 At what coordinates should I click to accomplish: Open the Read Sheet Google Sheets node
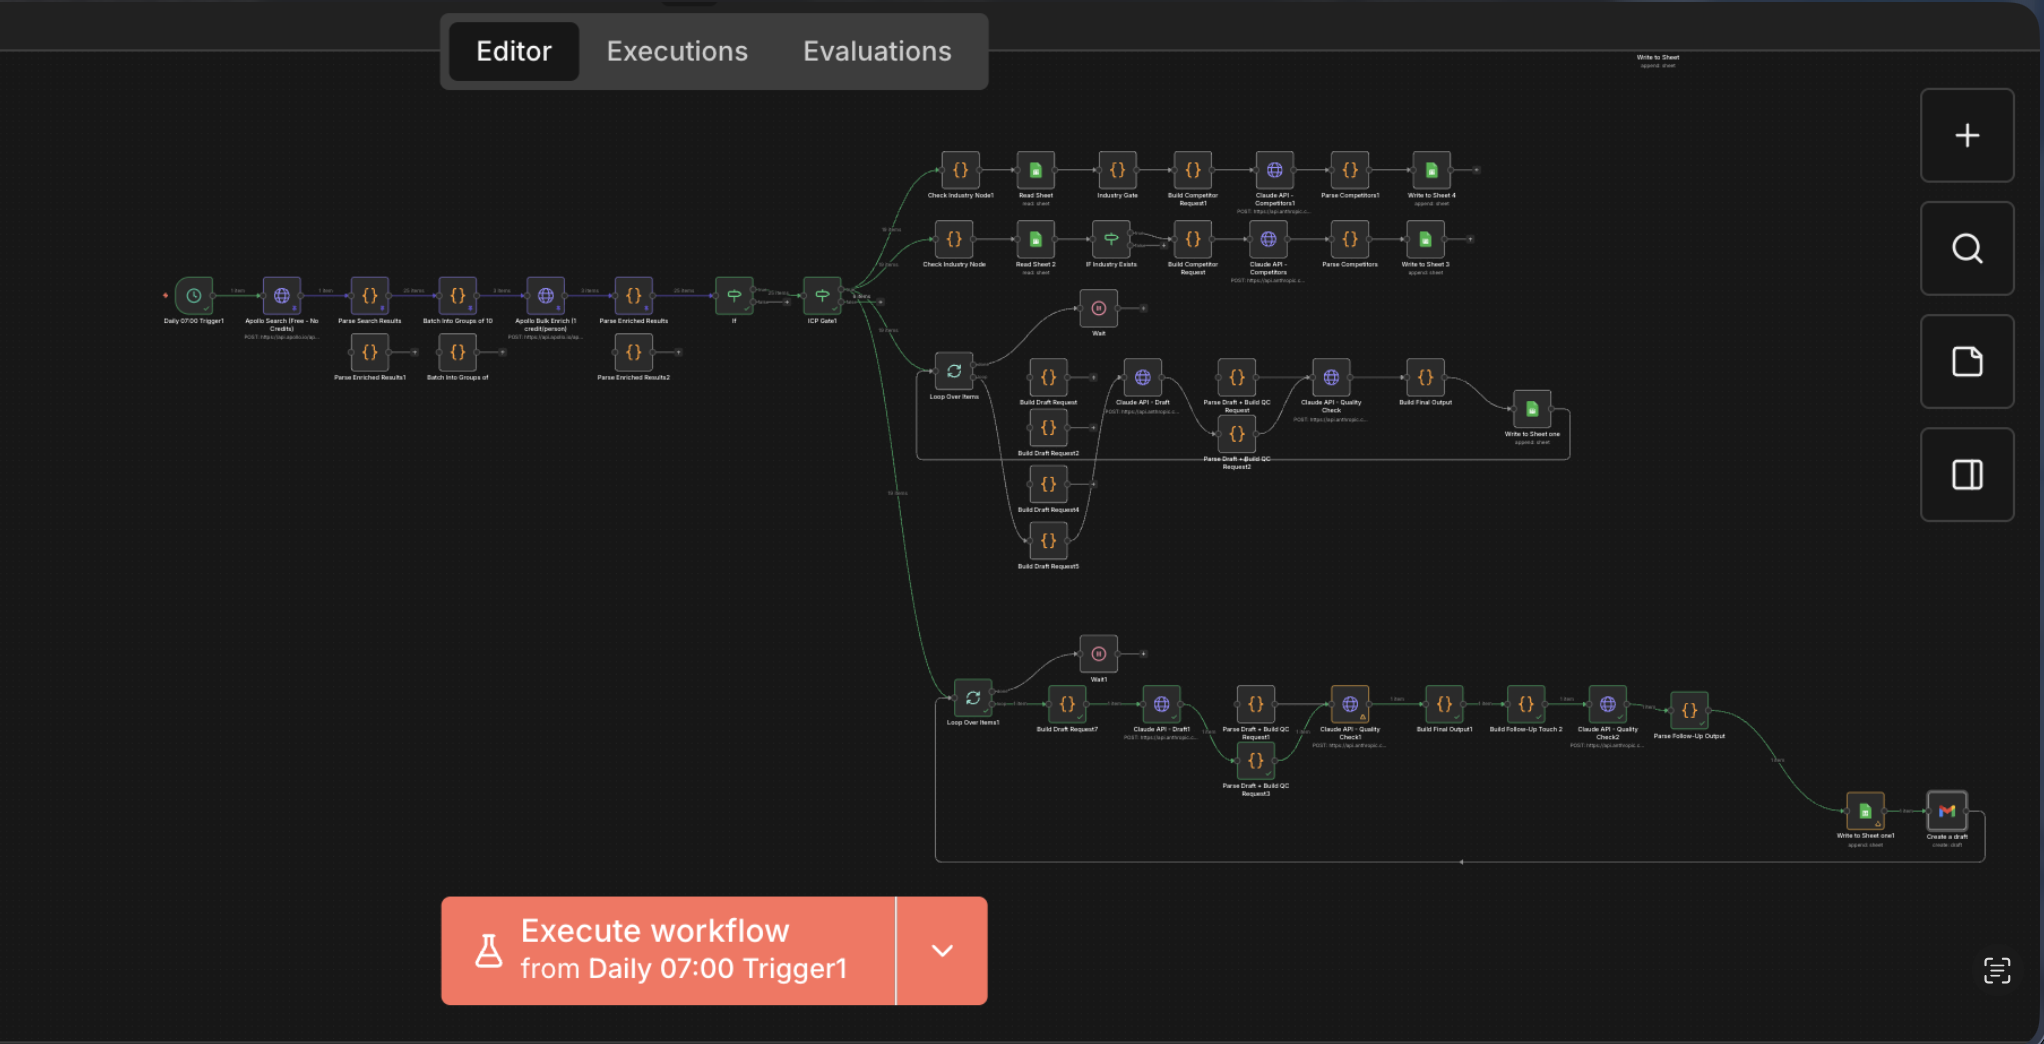point(1034,169)
